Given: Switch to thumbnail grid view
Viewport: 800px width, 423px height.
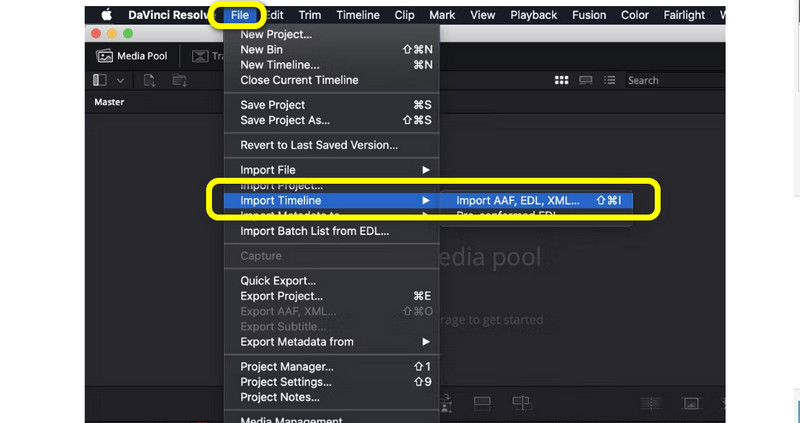Looking at the screenshot, I should click(x=562, y=80).
